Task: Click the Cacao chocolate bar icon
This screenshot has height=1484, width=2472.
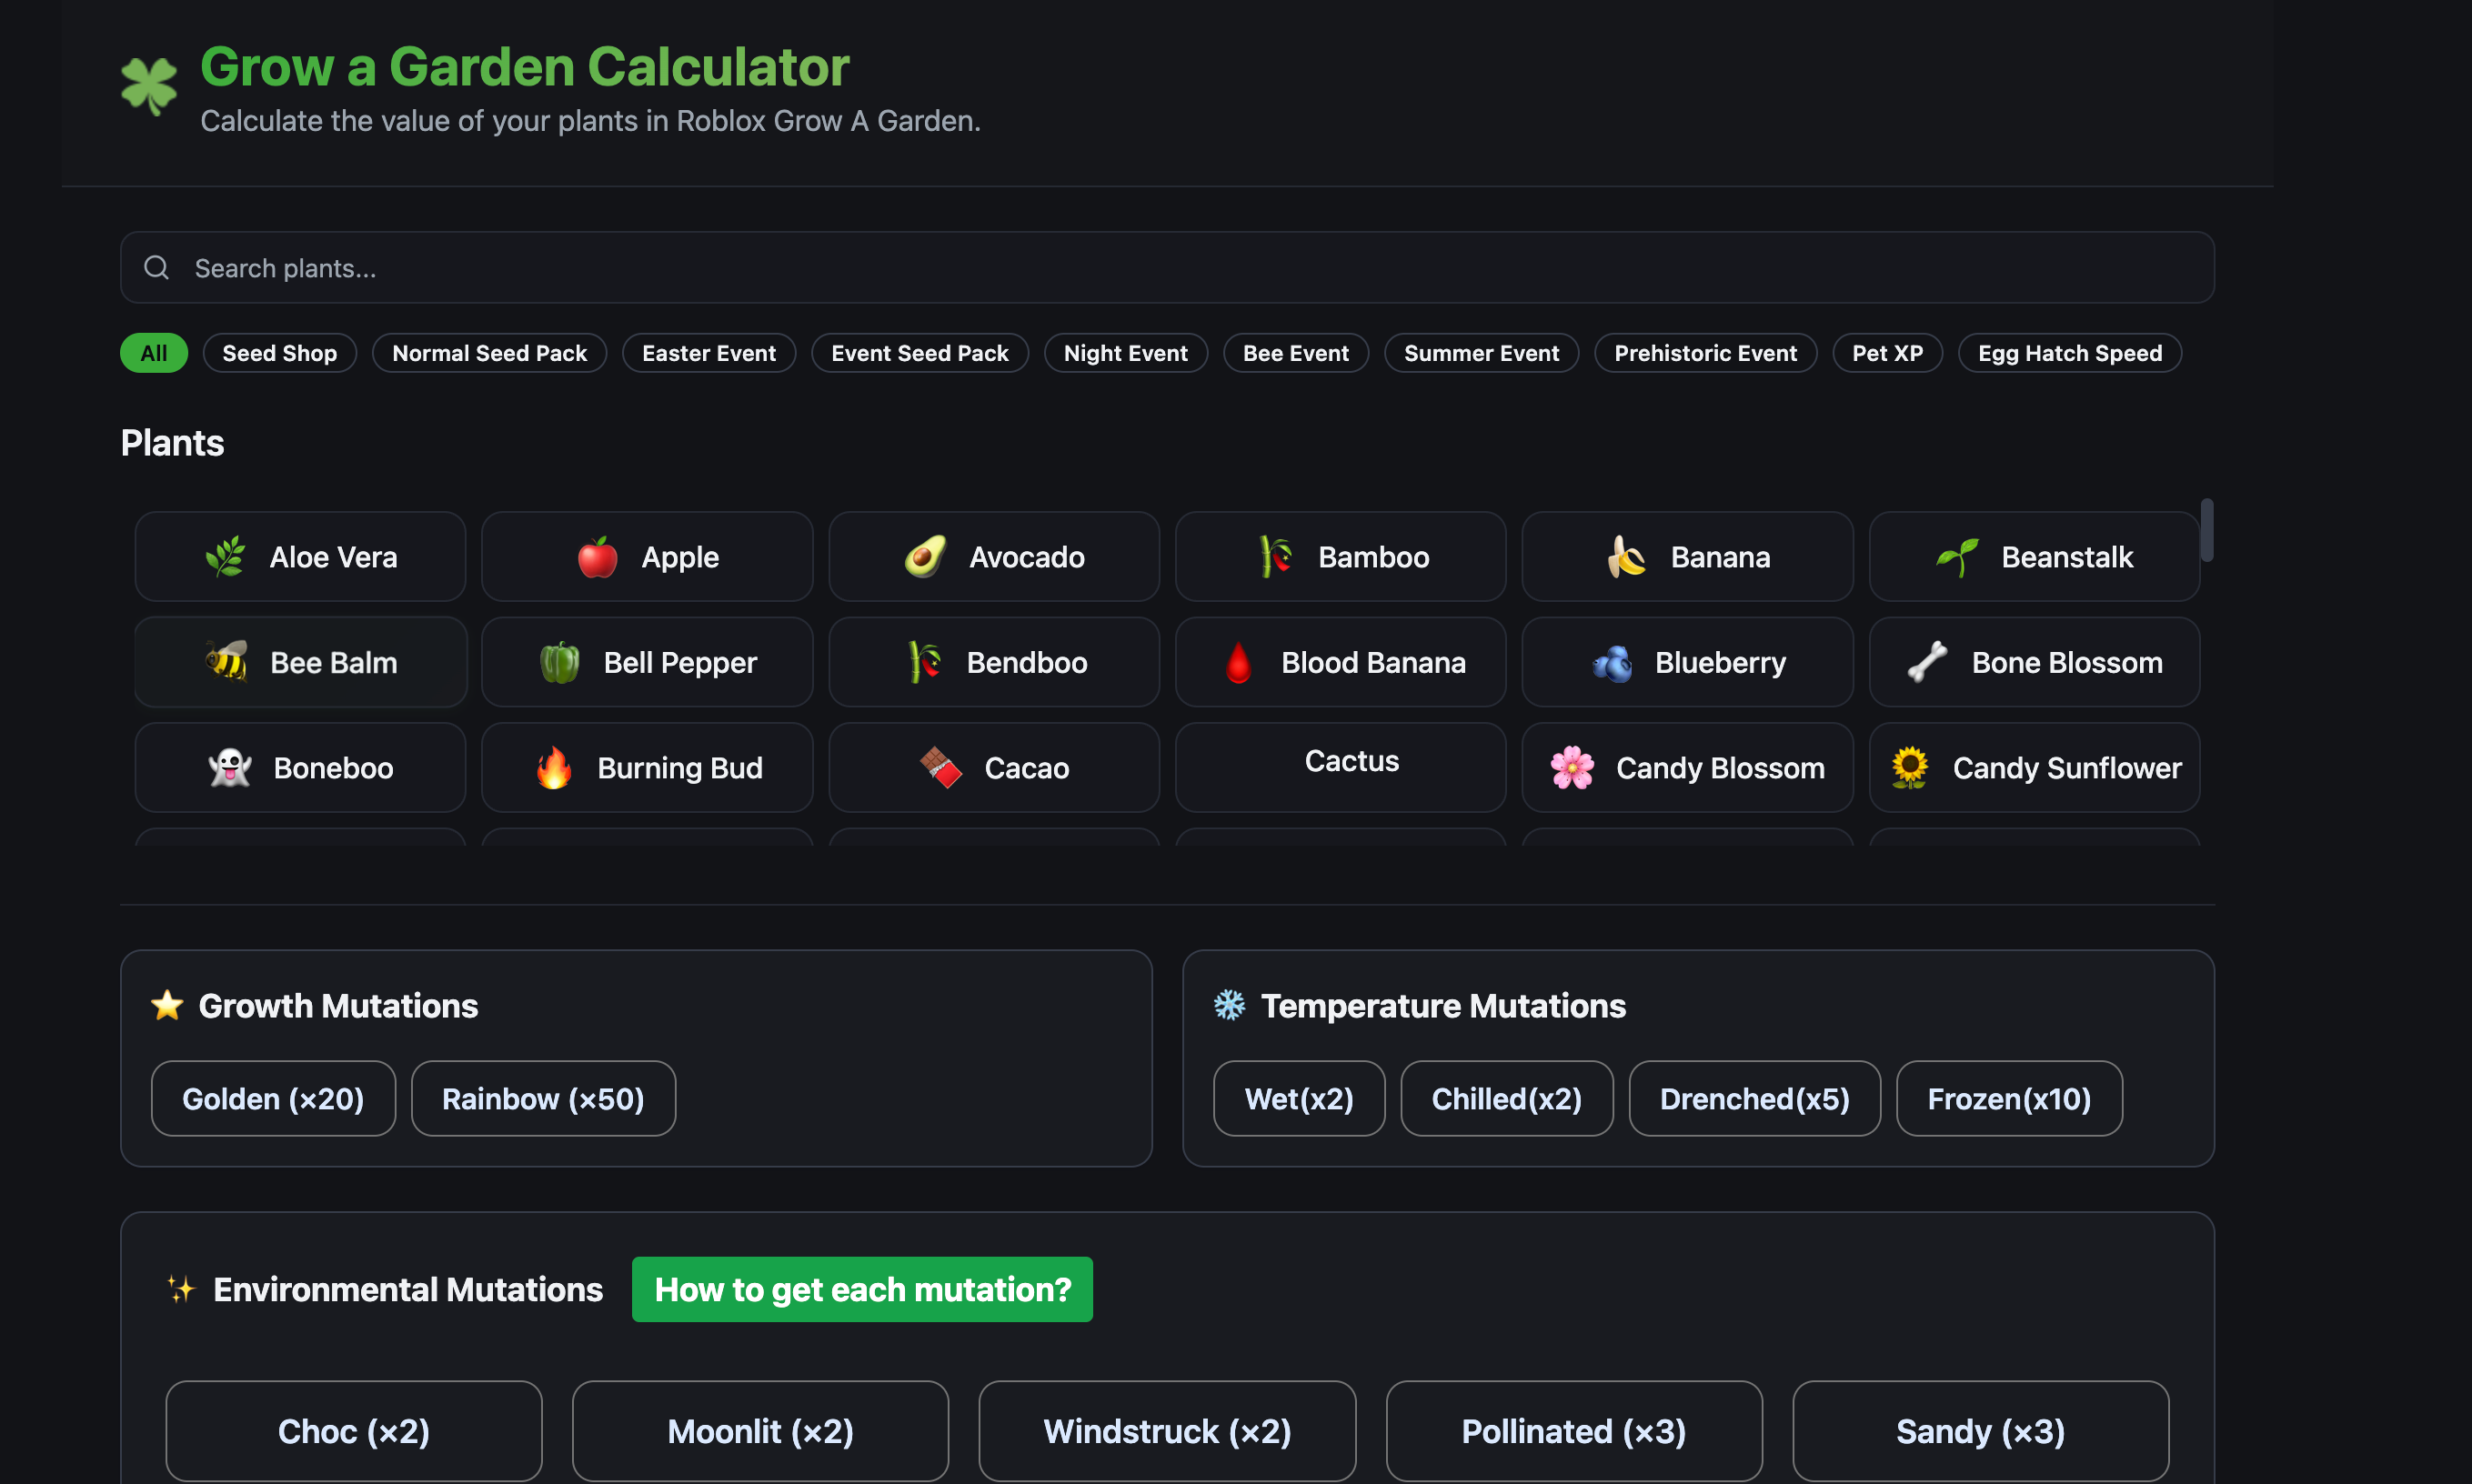Action: point(941,768)
